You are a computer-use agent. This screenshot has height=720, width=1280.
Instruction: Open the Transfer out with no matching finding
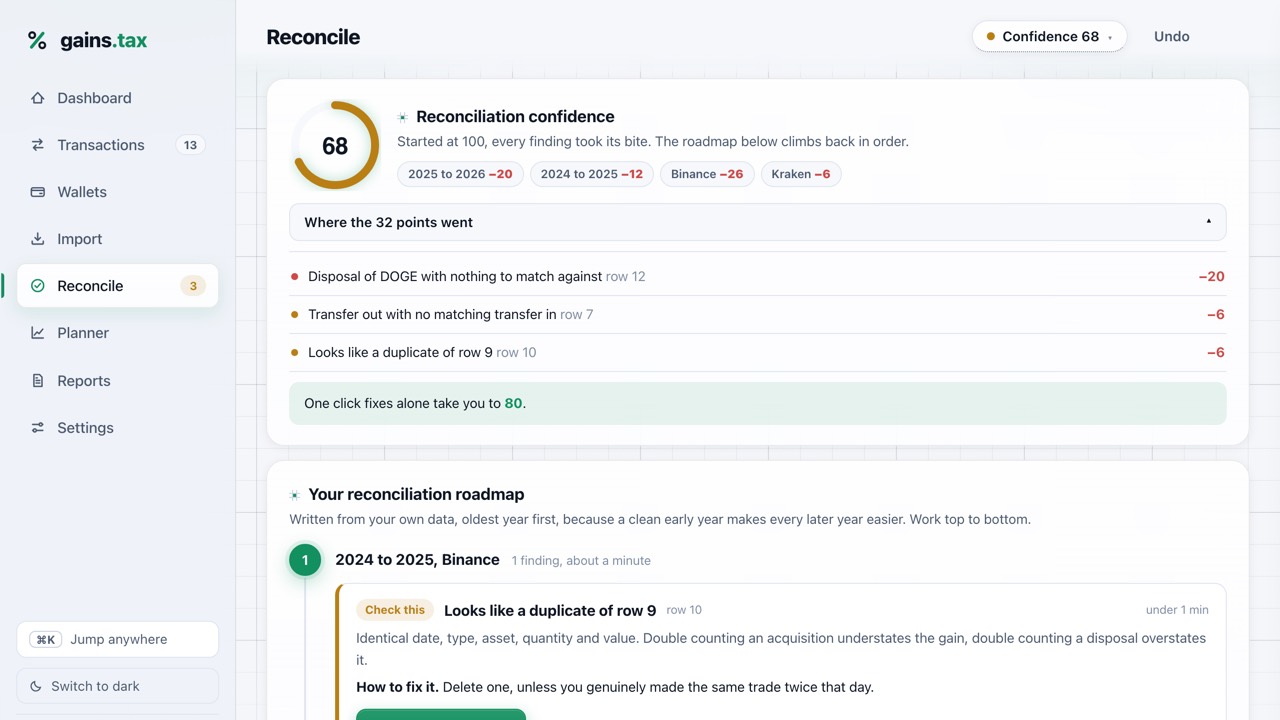point(757,314)
